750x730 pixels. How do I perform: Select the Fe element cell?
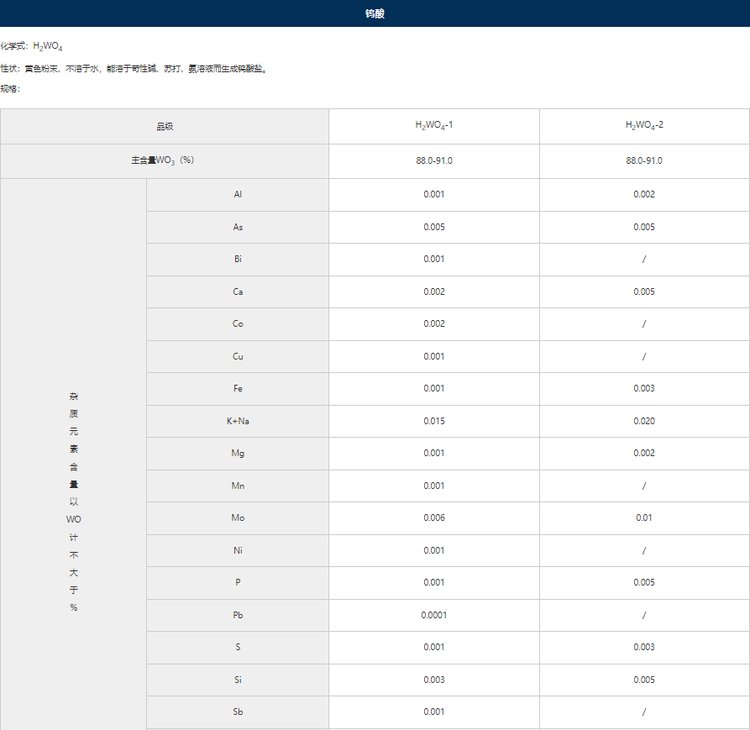238,388
